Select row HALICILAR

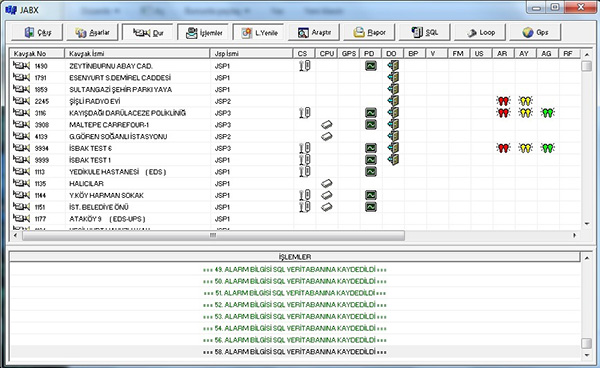click(295, 184)
